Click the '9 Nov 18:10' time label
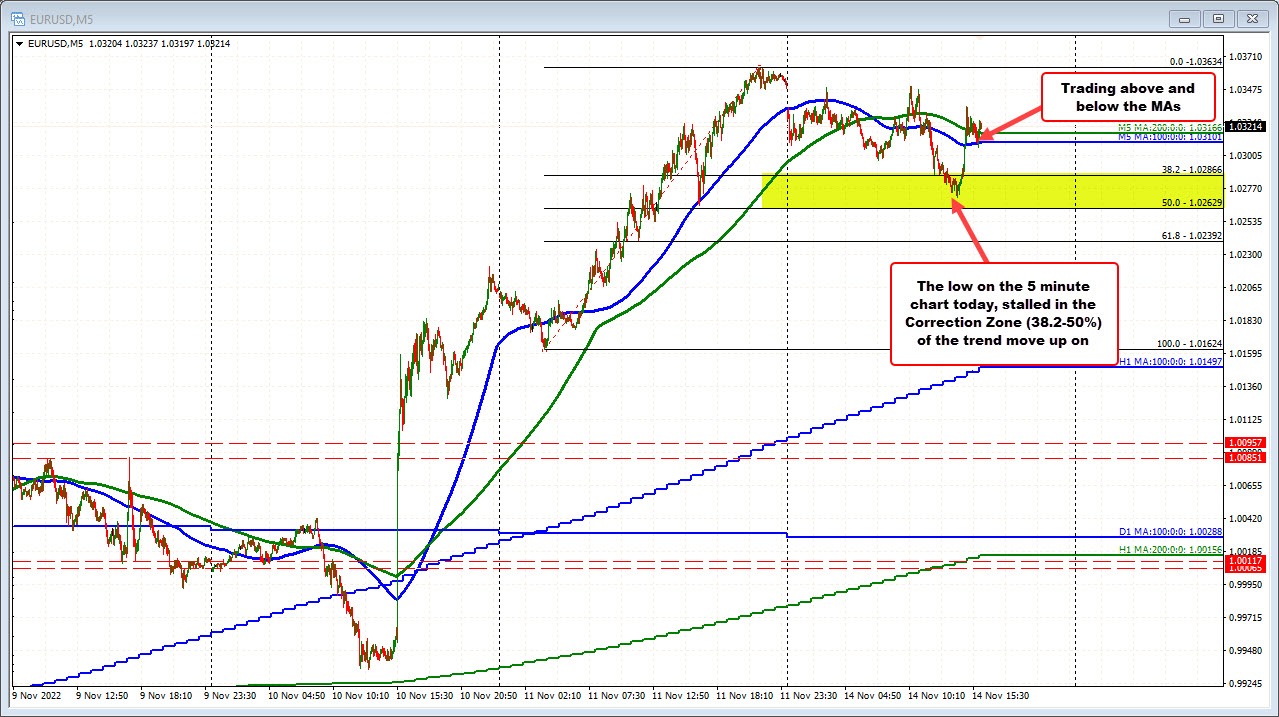 tap(168, 695)
